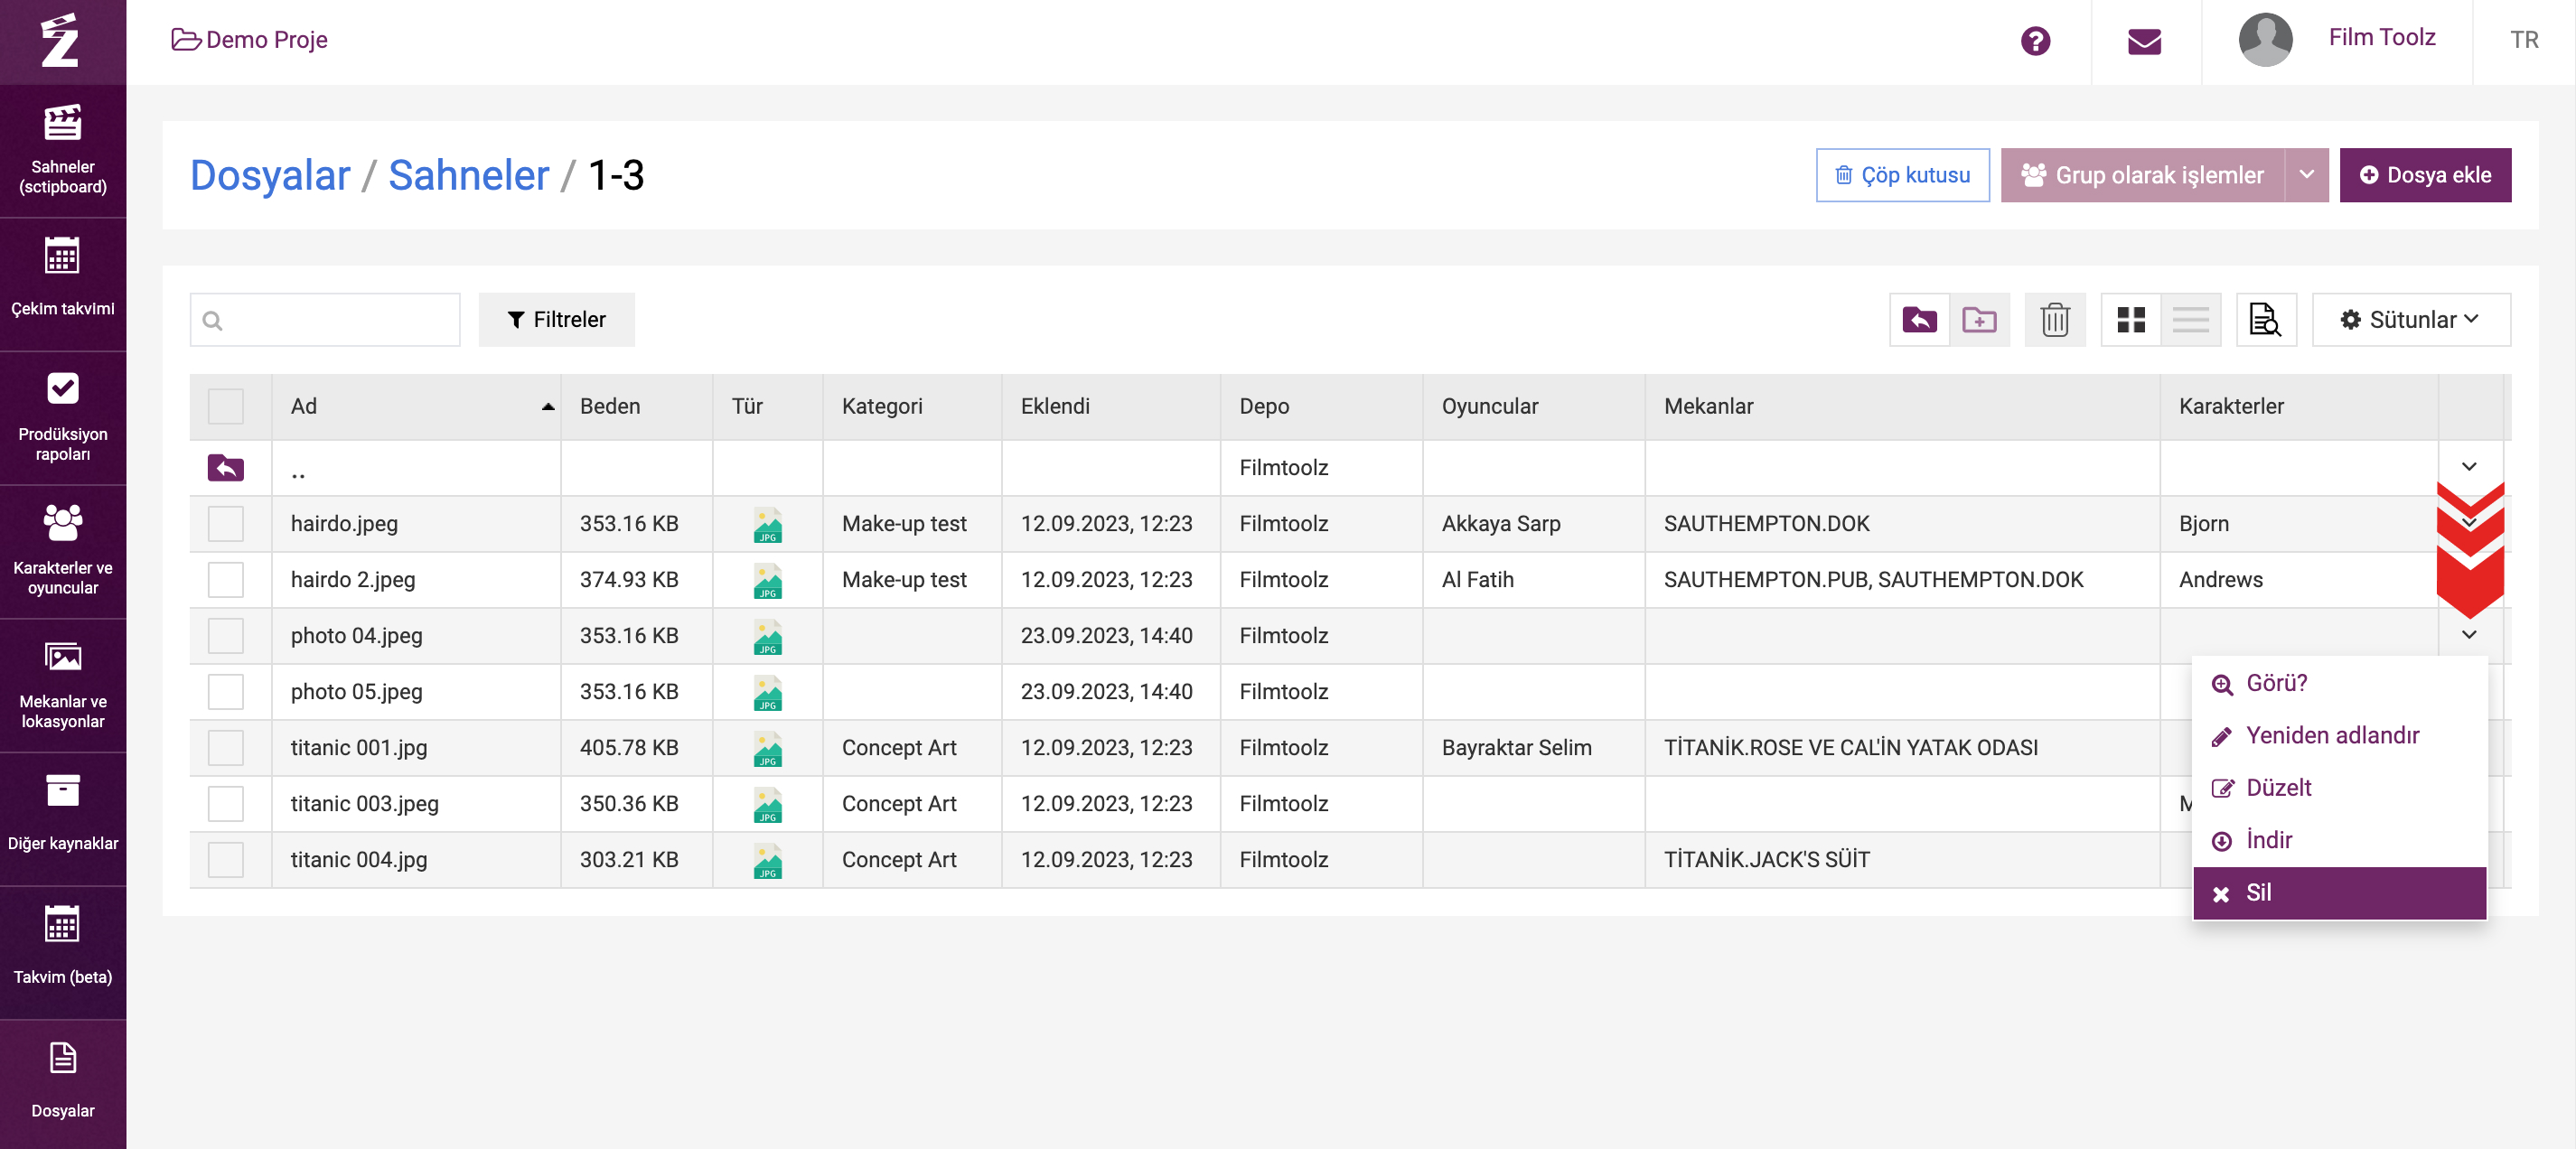Switch to grid view

click(2131, 320)
